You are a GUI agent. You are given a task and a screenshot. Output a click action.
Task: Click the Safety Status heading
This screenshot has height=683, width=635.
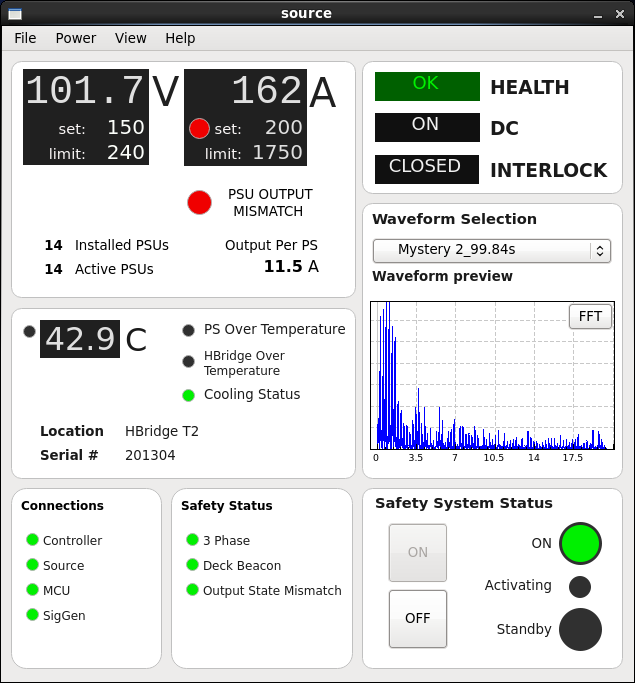click(226, 505)
